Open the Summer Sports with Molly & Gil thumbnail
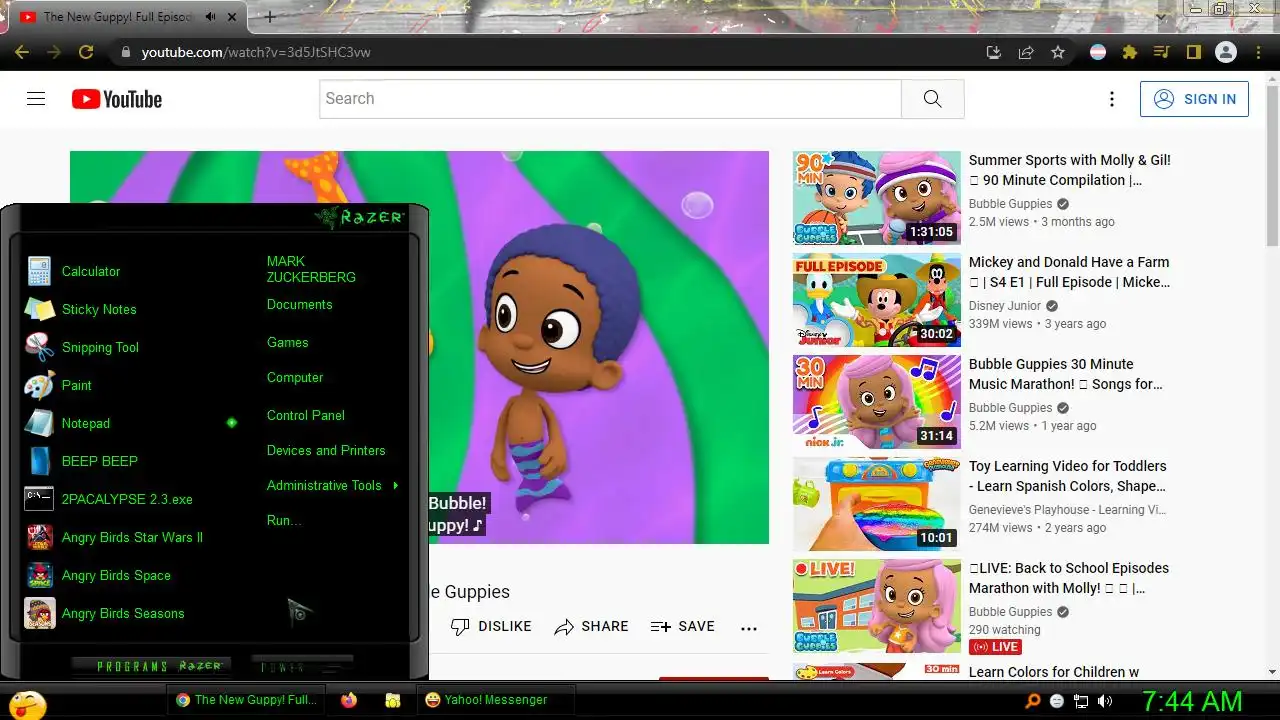Image resolution: width=1280 pixels, height=720 pixels. pyautogui.click(x=877, y=198)
